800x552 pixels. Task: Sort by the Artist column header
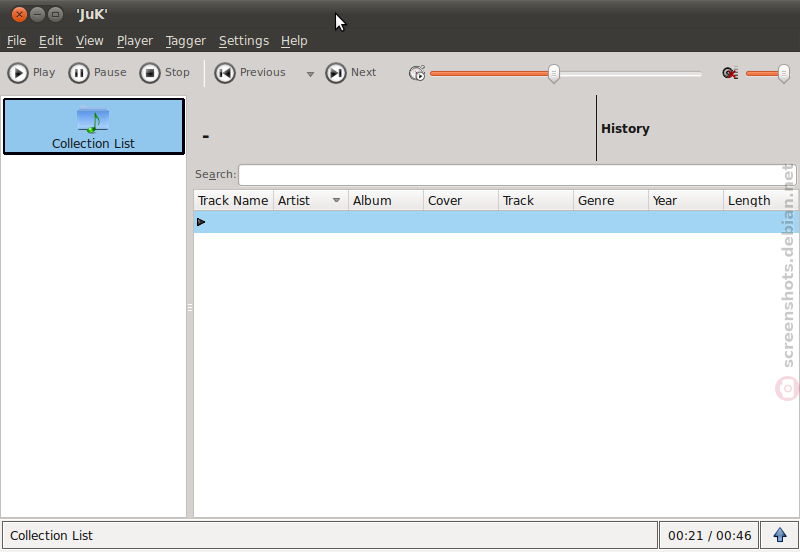[311, 200]
